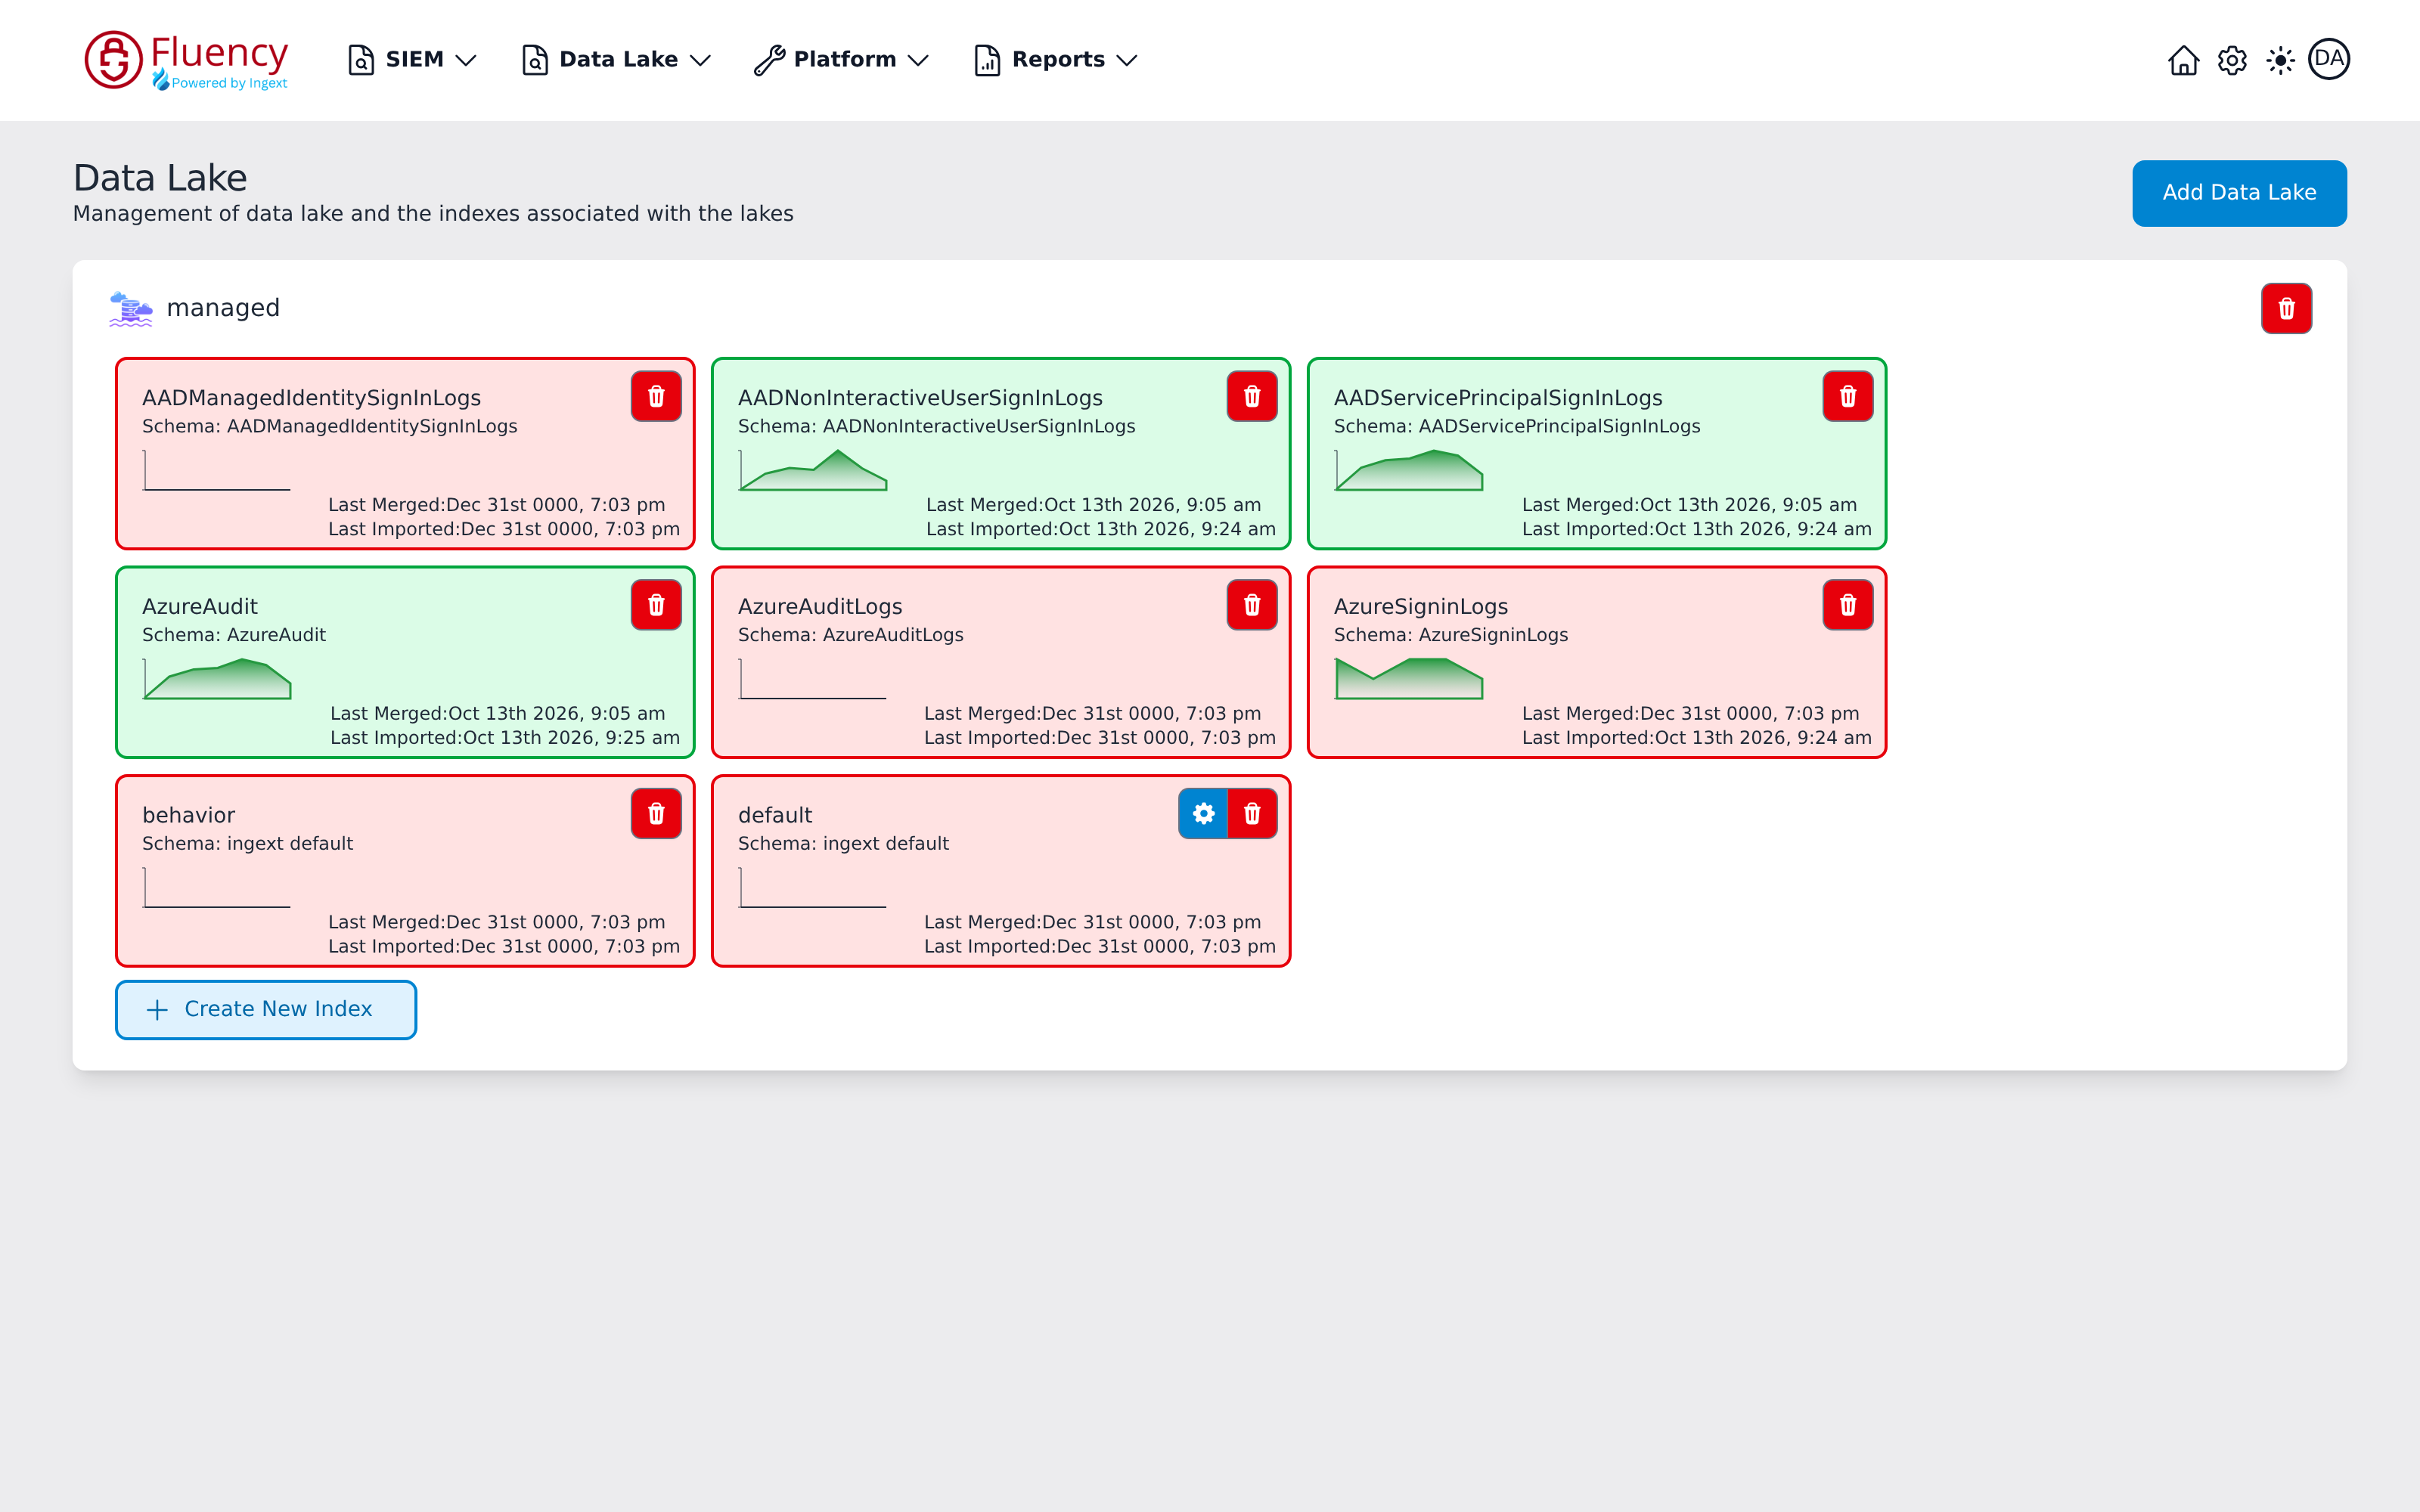Delete the behavior index
Screen dimensions: 2420x1512
[x=656, y=814]
